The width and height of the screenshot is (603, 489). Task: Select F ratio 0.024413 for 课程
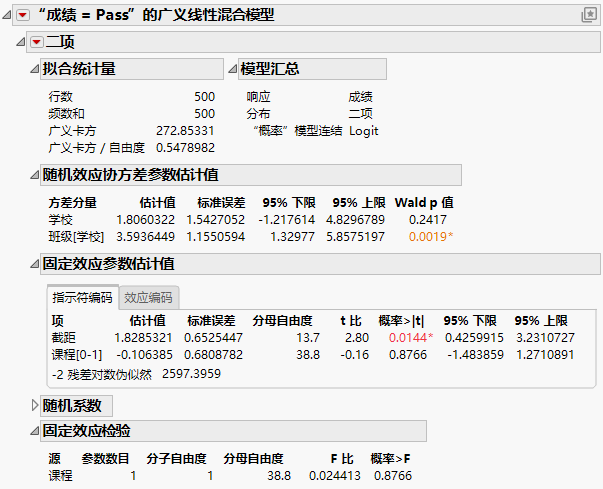click(335, 476)
